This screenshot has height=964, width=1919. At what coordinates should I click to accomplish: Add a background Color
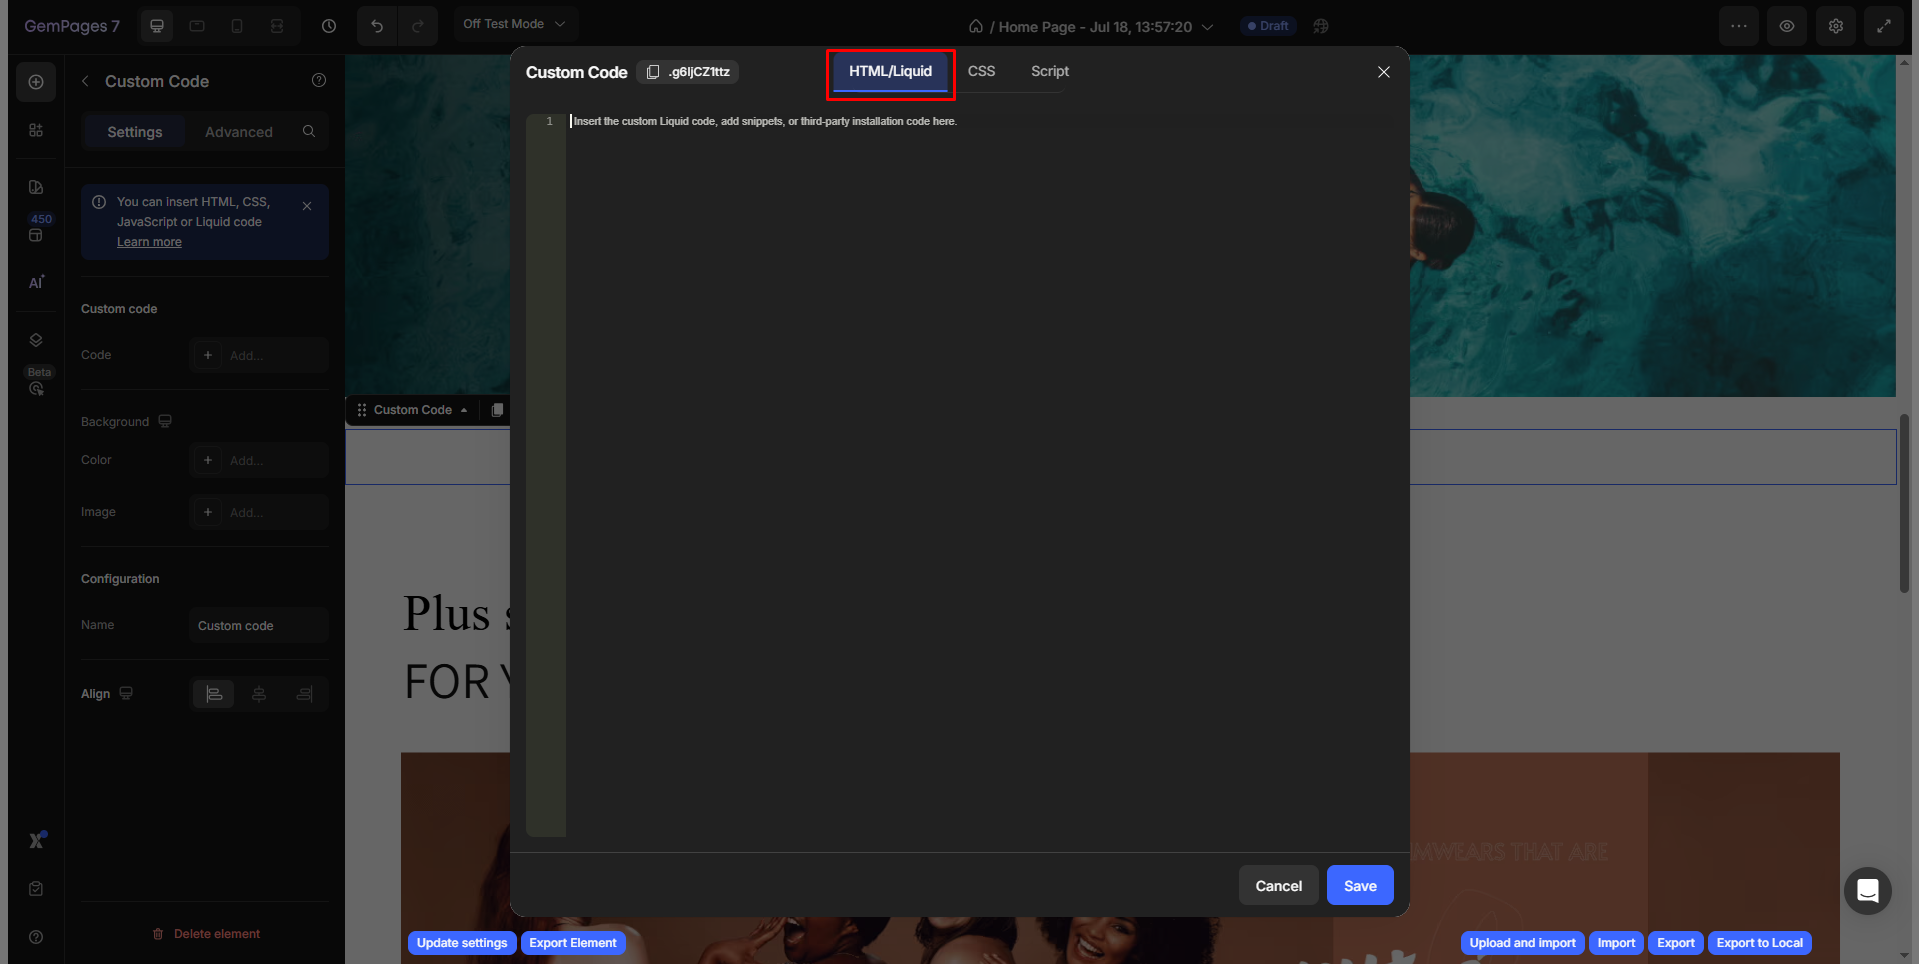tap(259, 460)
